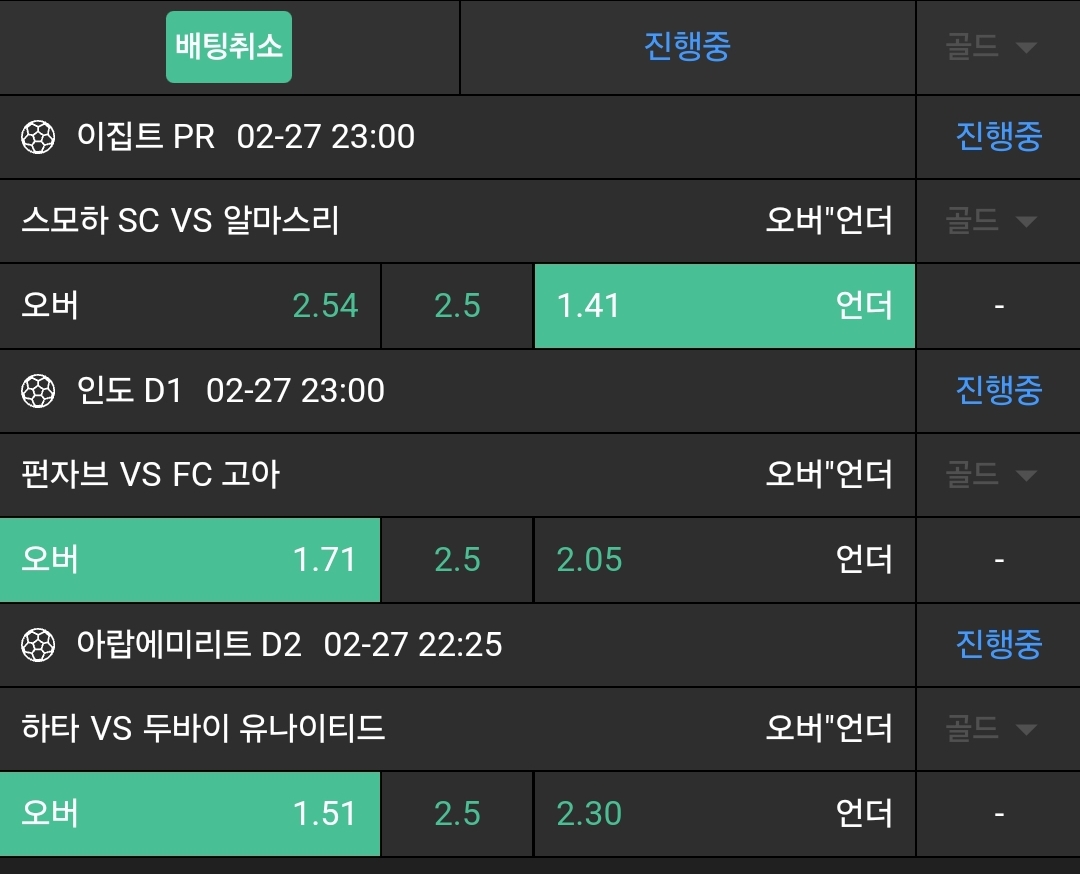Viewport: 1080px width, 874px height.
Task: Pick 언더 2.05 odds for 펀자브 match
Action: point(724,560)
